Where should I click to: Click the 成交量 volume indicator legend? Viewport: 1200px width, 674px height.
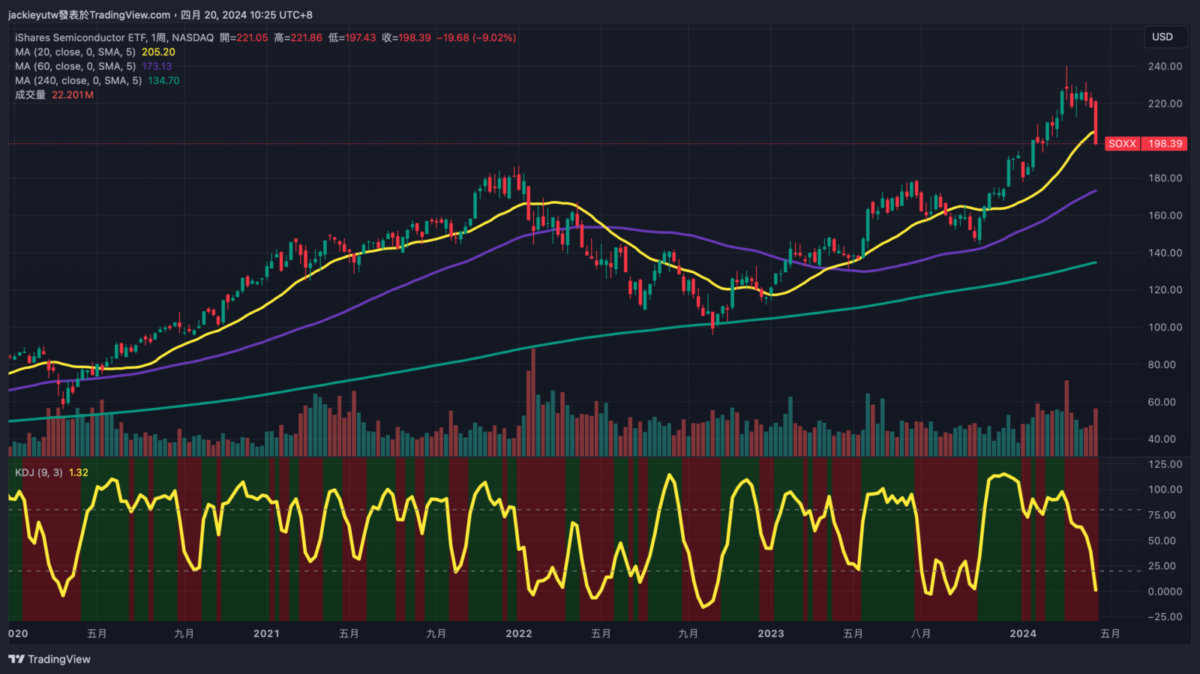coord(30,94)
